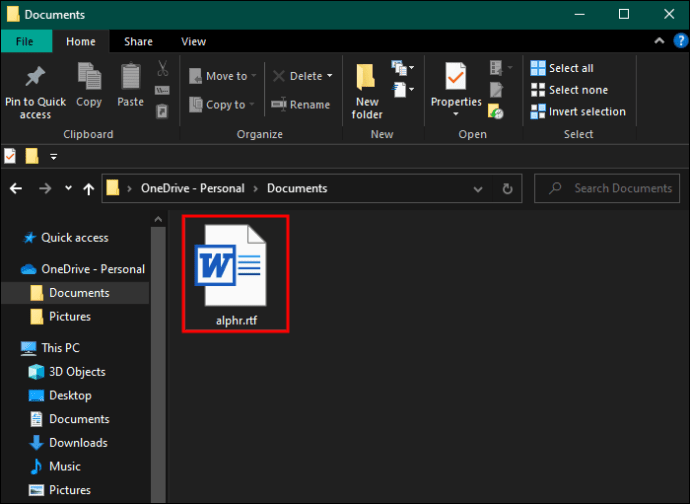
Task: Open 3D Objects in navigation pane
Action: (x=67, y=372)
